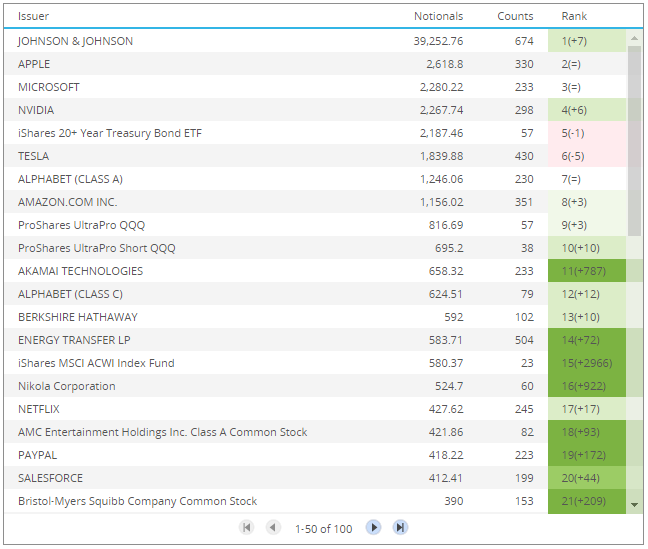Click notional value 1,156.02
The image size is (648, 549).
[x=442, y=202]
